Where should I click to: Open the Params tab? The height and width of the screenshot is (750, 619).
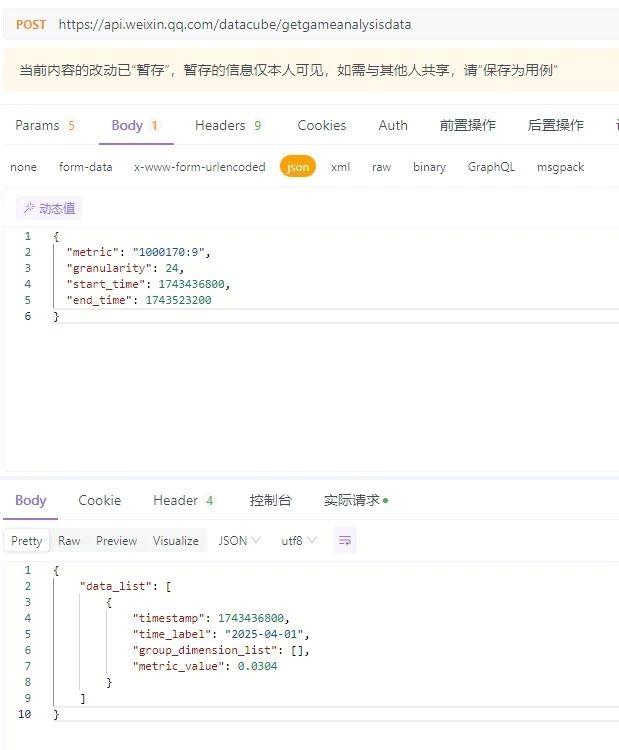point(45,125)
